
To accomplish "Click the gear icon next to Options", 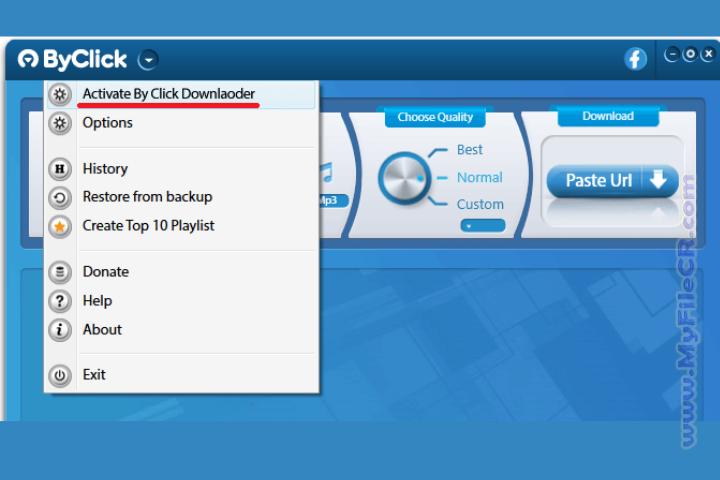I will (60, 123).
